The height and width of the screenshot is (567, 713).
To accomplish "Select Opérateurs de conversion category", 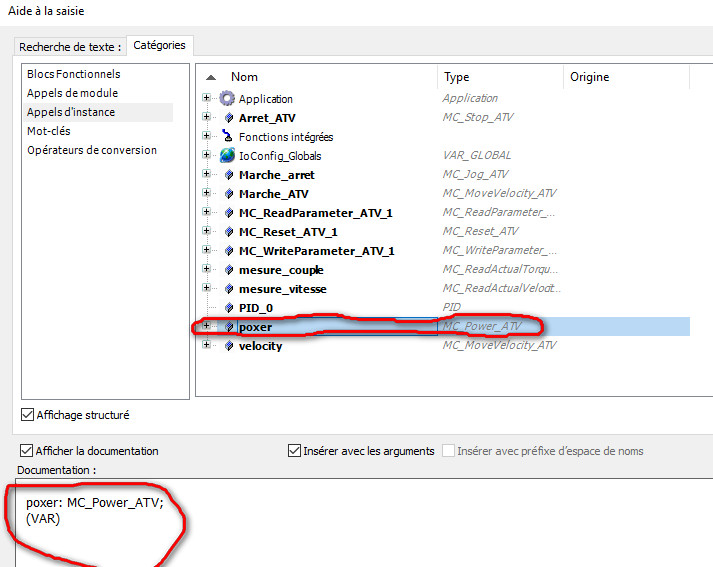I will click(x=91, y=150).
